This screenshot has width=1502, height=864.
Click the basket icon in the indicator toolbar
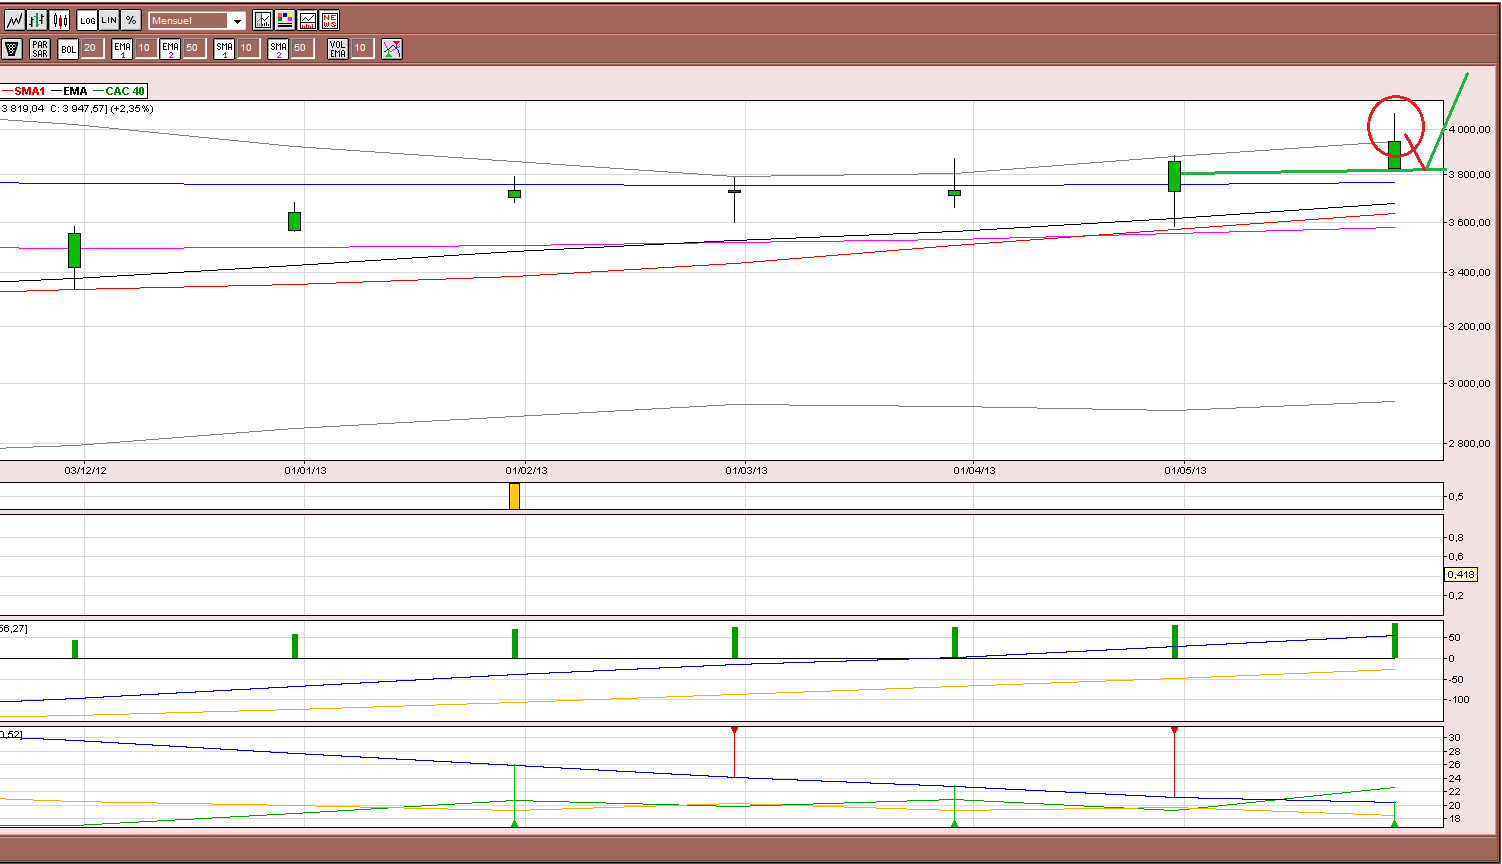tap(12, 48)
